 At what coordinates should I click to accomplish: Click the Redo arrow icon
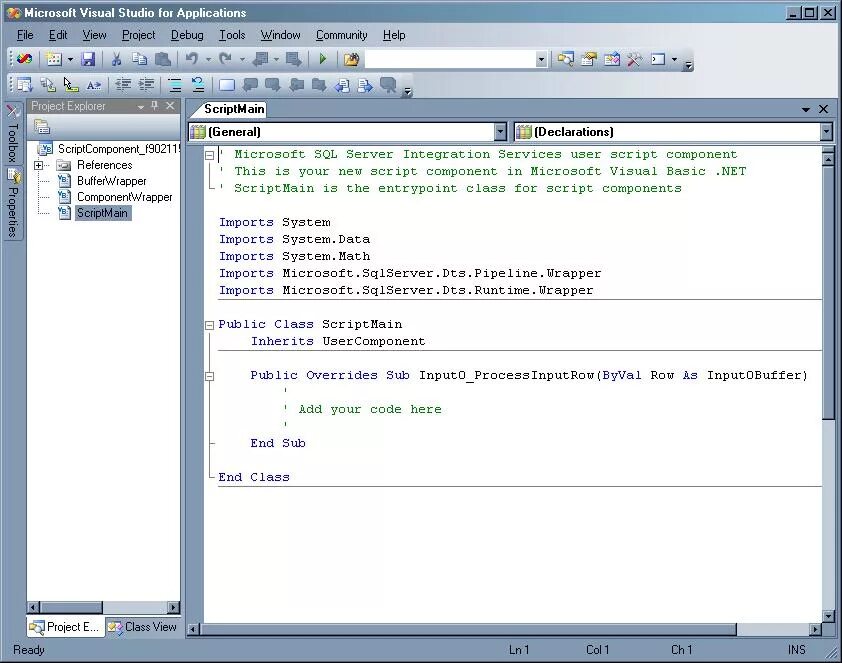coord(226,59)
